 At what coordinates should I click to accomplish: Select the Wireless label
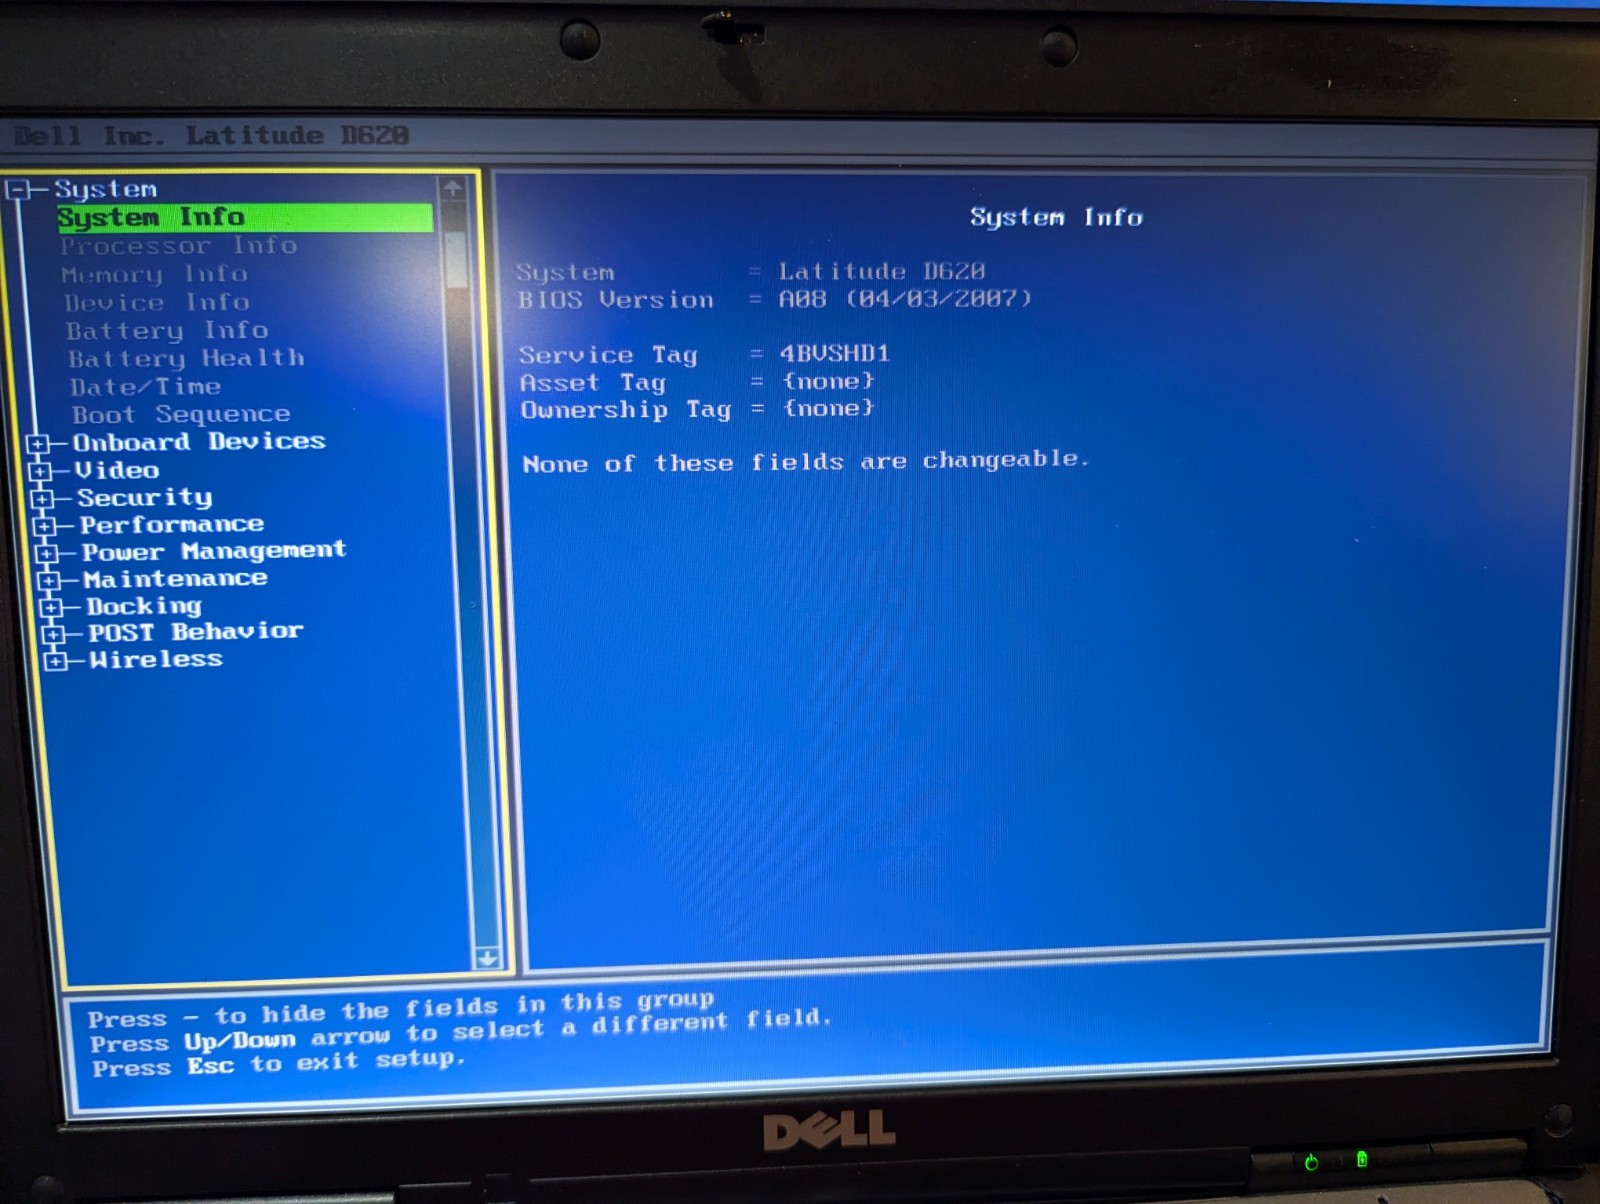pyautogui.click(x=156, y=659)
